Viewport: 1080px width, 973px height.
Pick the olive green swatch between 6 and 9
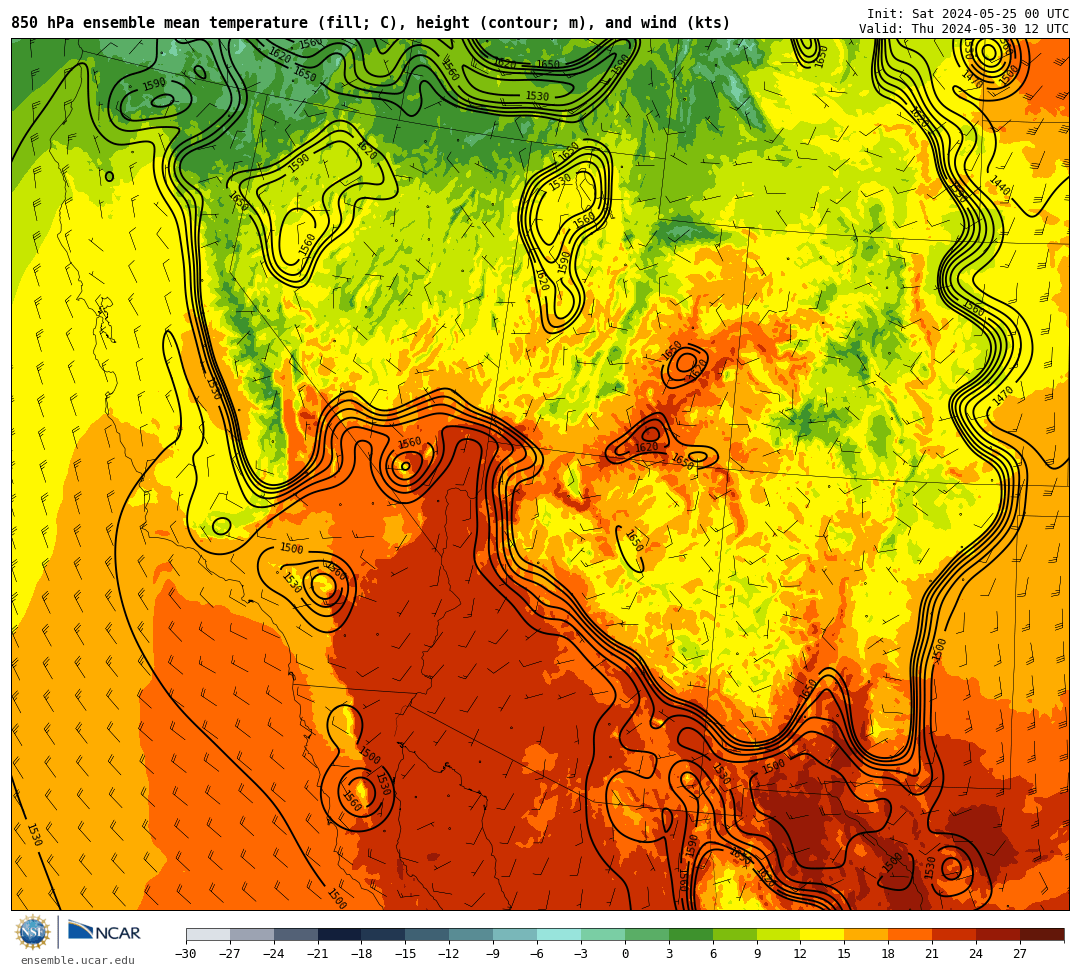tap(735, 934)
